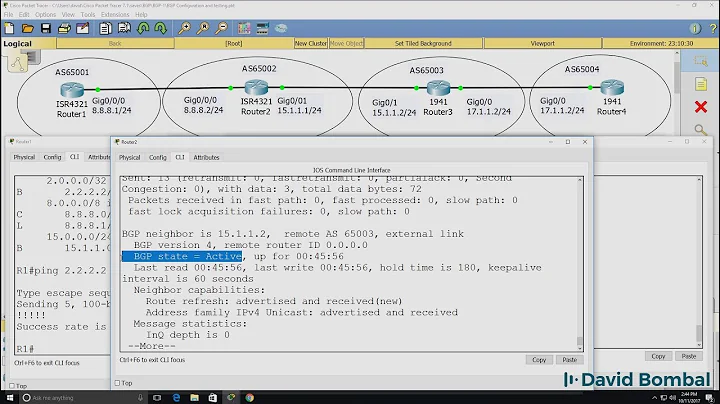The image size is (720, 404).
Task: Click the Environment time button
Action: (x=661, y=43)
